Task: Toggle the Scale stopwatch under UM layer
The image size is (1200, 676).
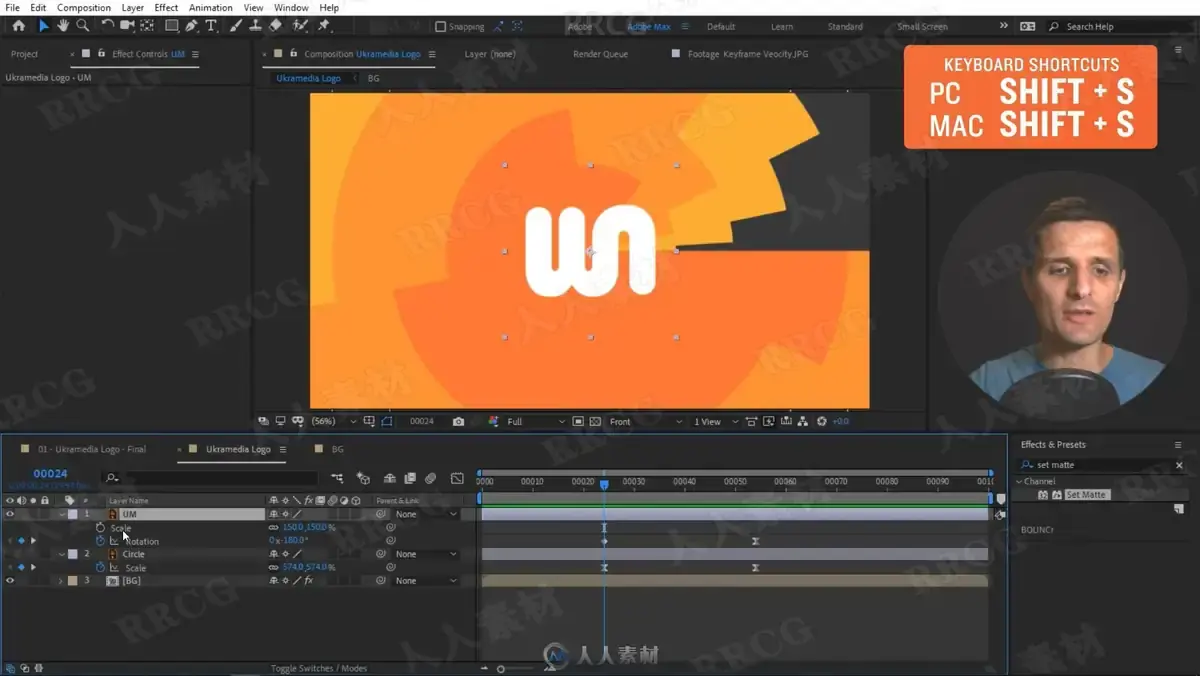Action: pyautogui.click(x=100, y=527)
